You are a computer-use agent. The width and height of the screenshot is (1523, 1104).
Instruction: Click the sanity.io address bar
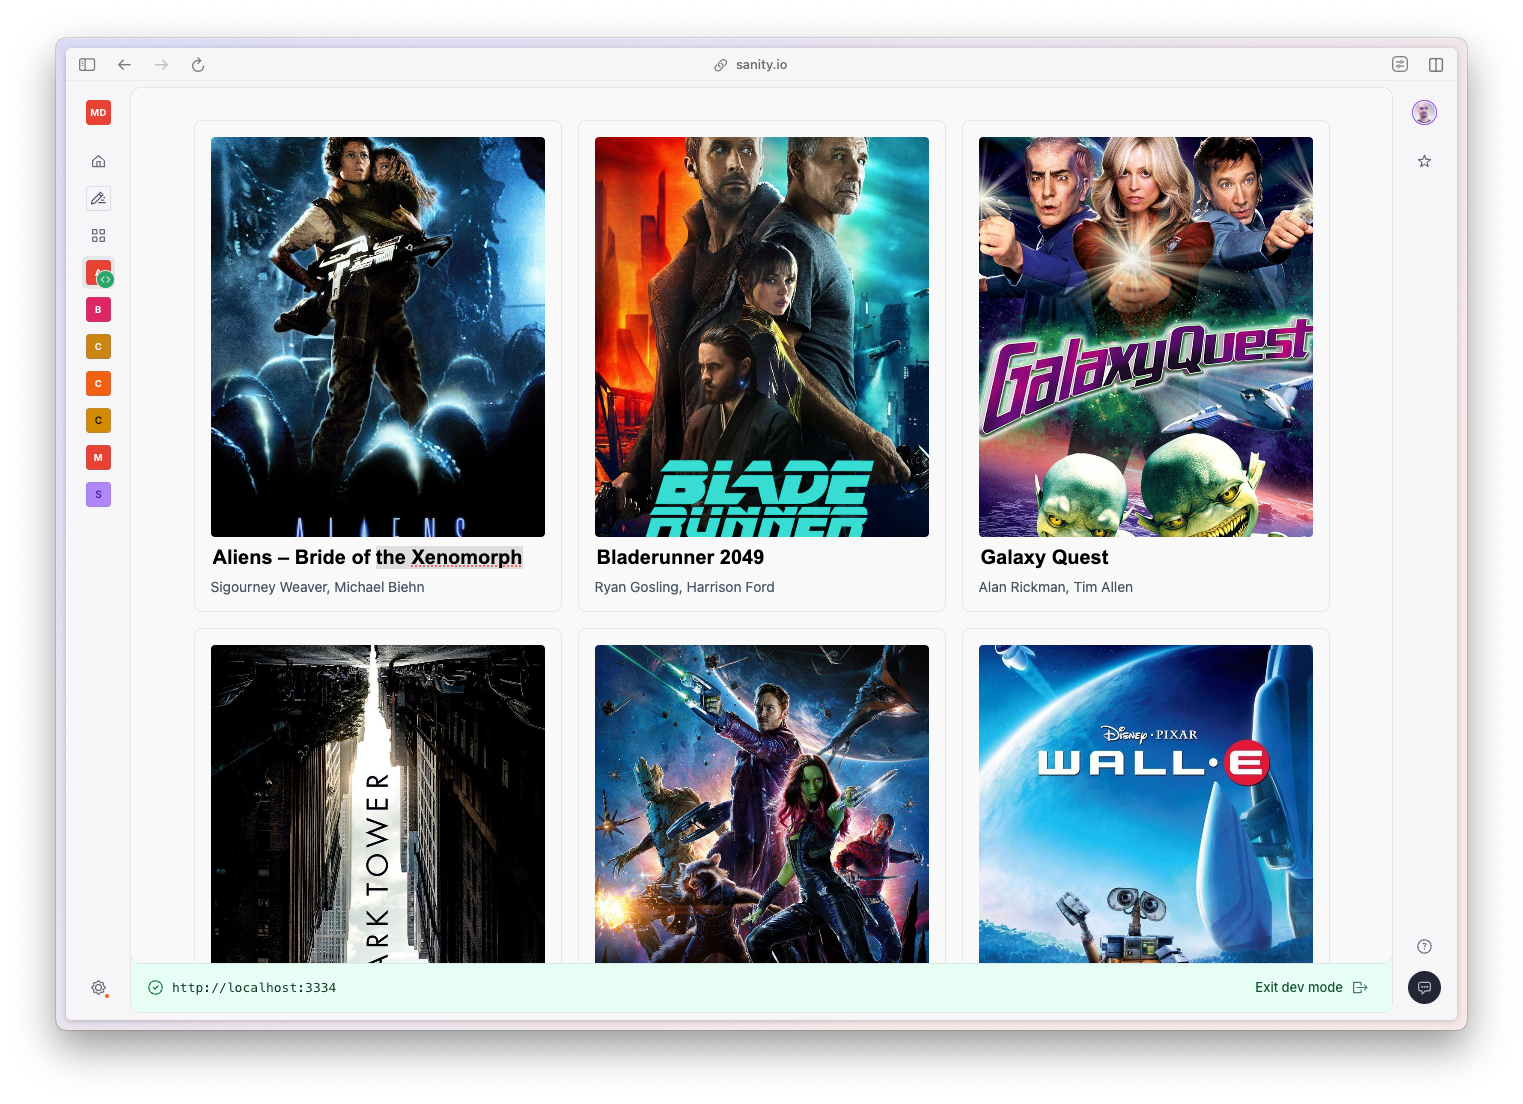coord(751,65)
